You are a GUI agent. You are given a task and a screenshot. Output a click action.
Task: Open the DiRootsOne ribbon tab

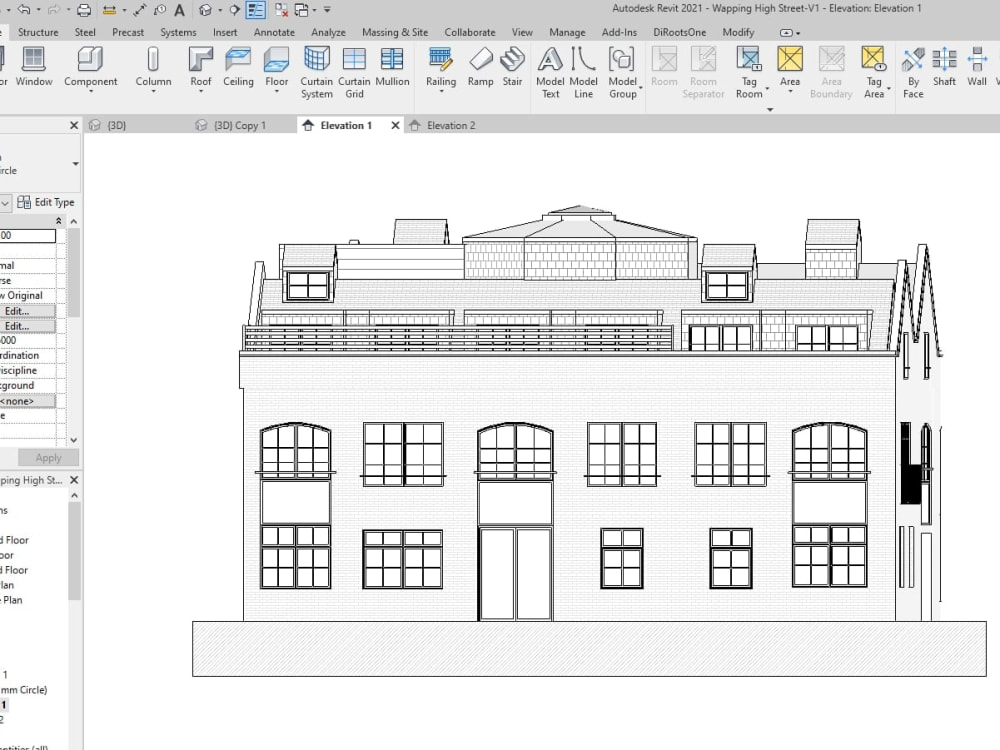[x=679, y=32]
